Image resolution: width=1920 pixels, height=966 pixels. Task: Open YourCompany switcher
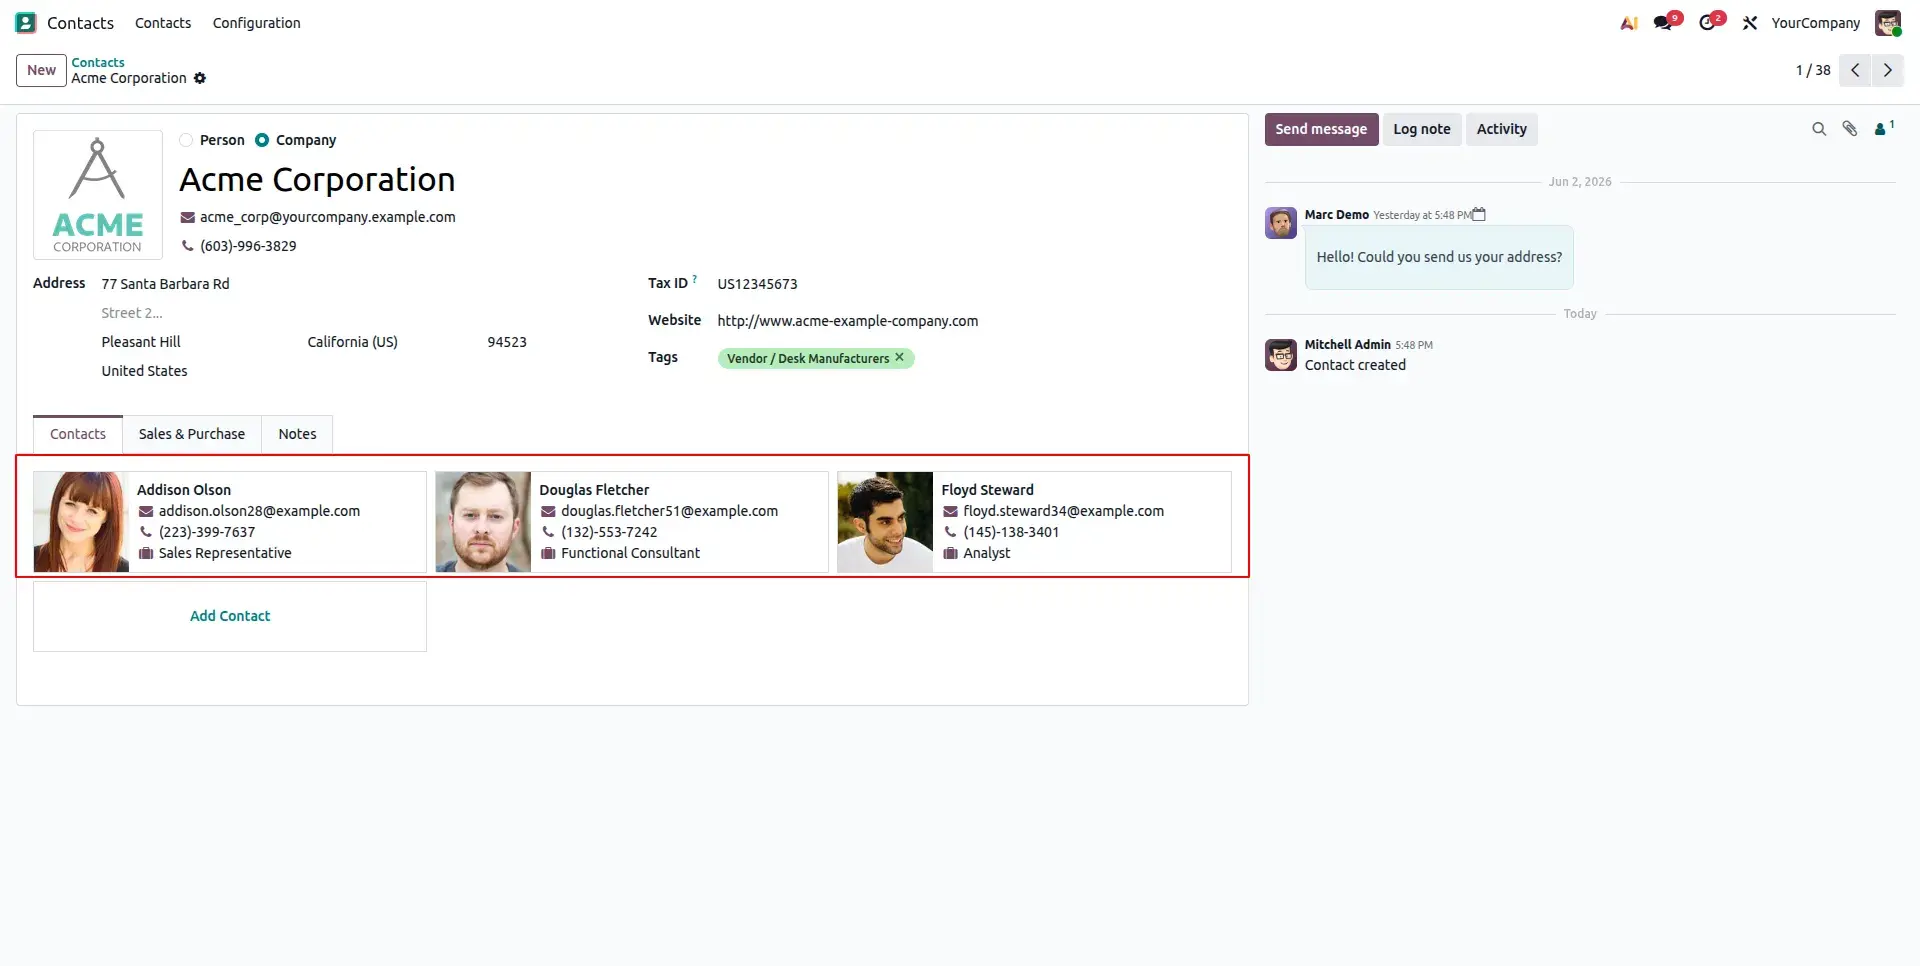1815,23
